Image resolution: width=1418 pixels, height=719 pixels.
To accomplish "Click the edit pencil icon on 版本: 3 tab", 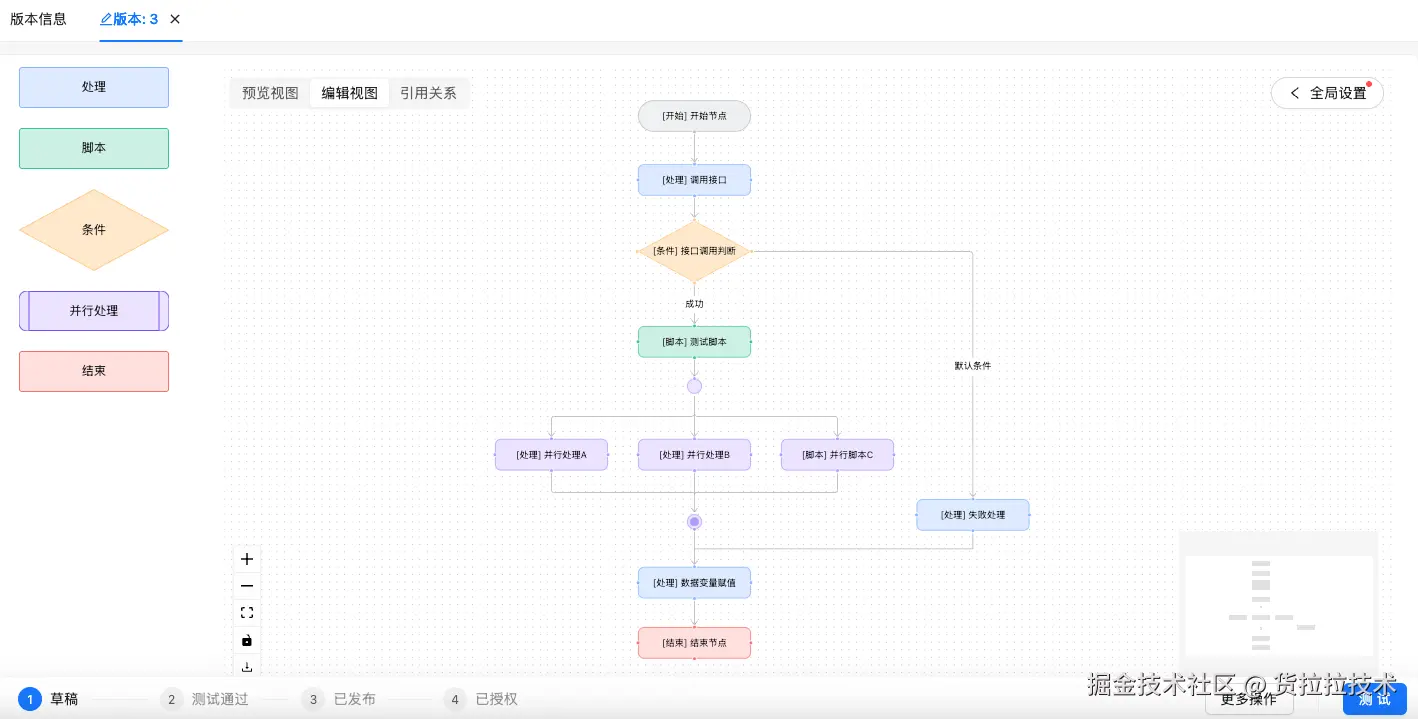I will click(x=105, y=19).
